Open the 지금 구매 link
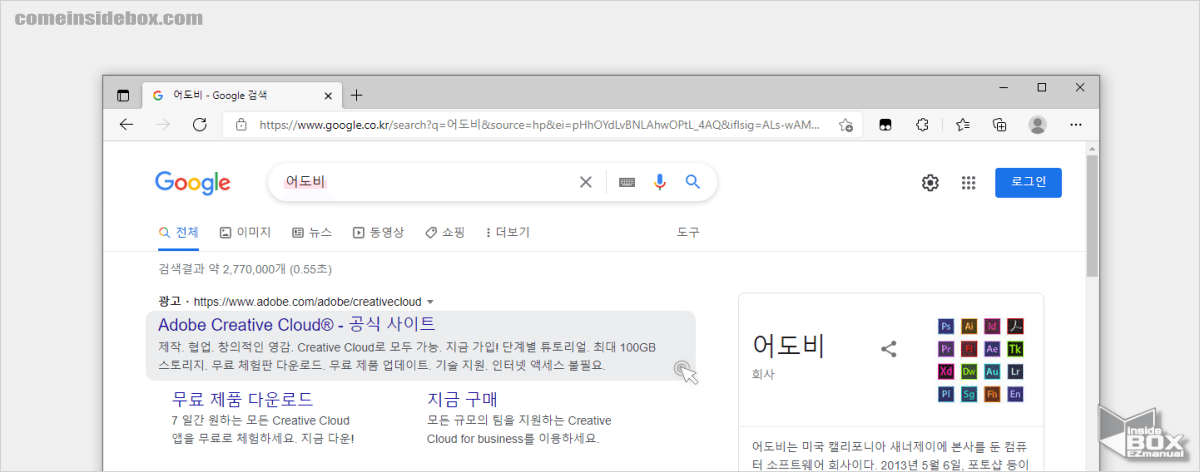The image size is (1200, 472). pos(463,399)
